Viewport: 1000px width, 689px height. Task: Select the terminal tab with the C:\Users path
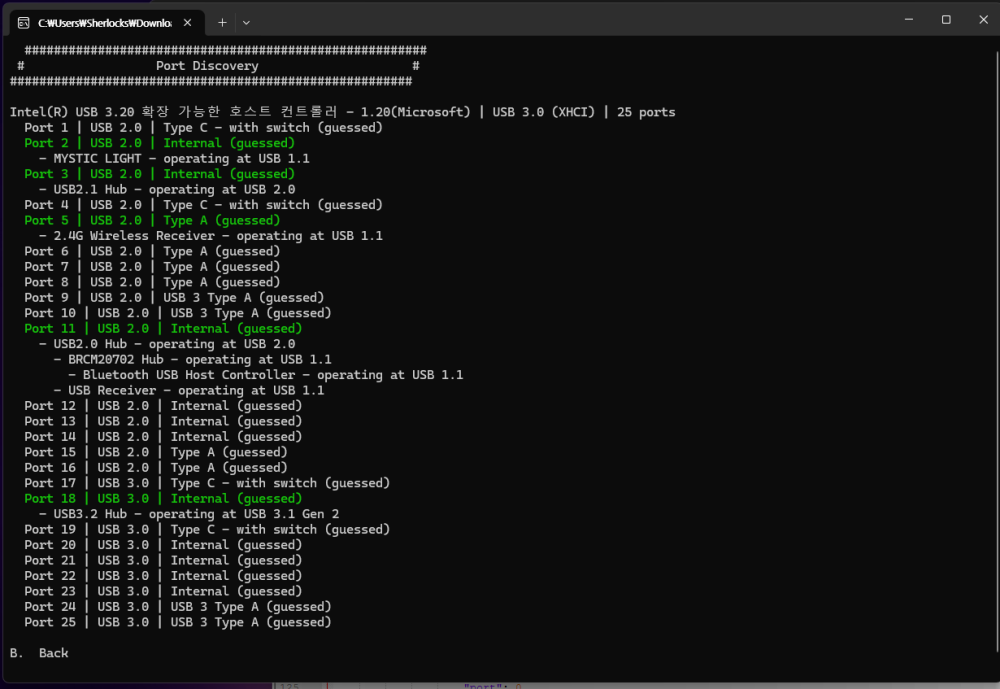coord(107,23)
